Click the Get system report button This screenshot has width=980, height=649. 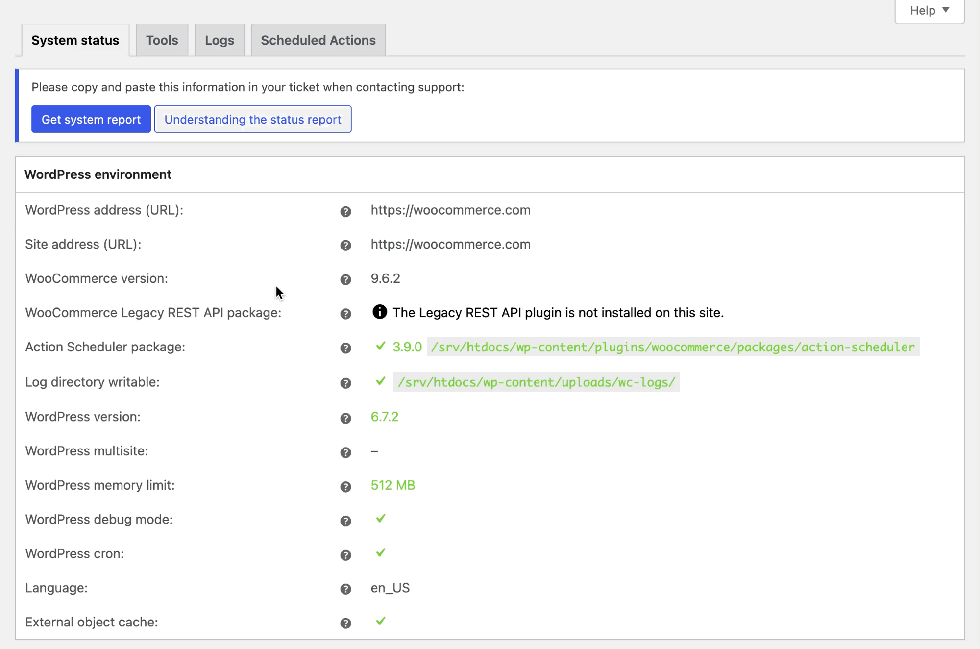click(x=90, y=118)
